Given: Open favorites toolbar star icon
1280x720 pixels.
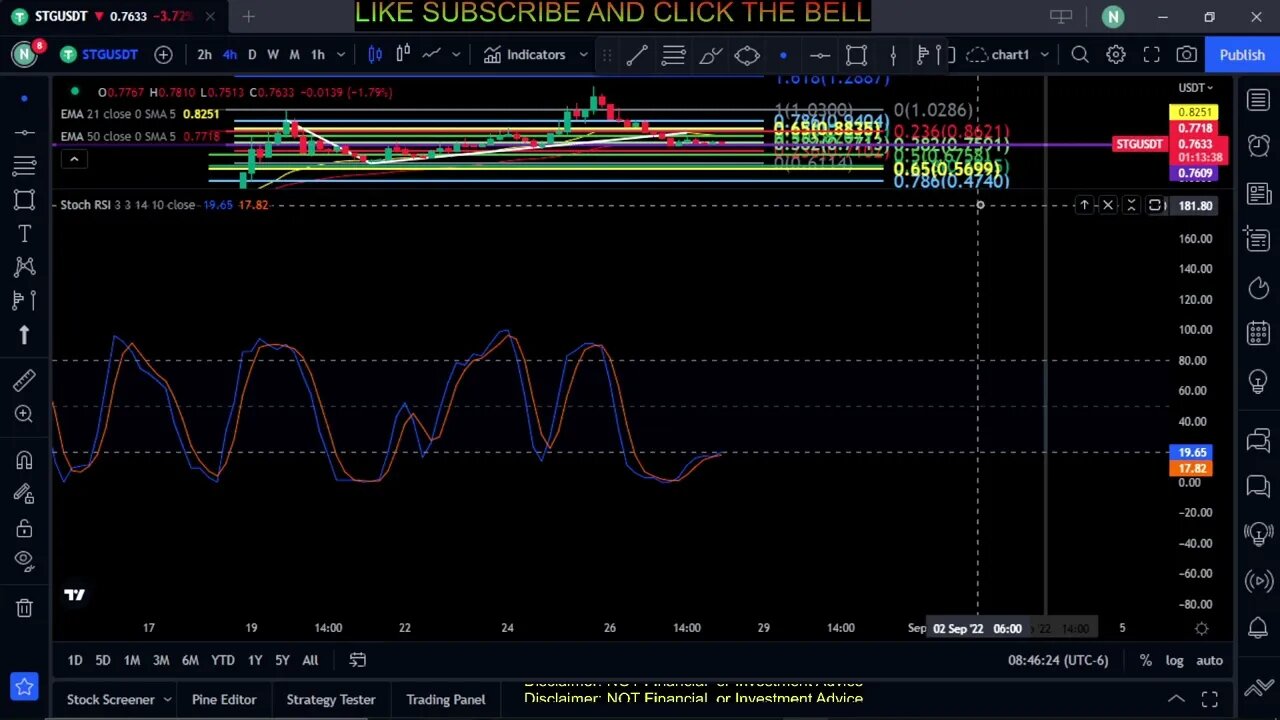Looking at the screenshot, I should pyautogui.click(x=24, y=687).
